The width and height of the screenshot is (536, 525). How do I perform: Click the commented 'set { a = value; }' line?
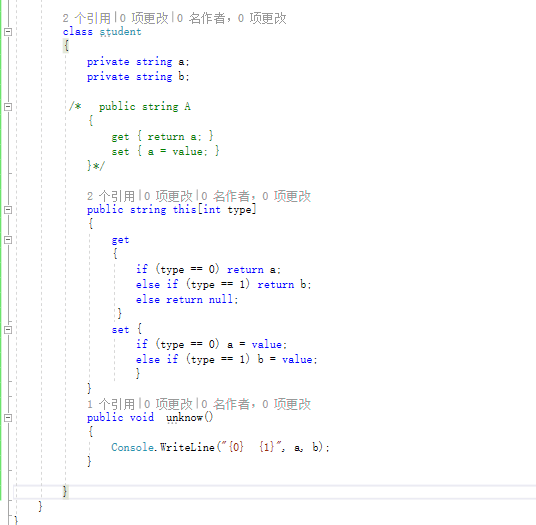pos(165,151)
